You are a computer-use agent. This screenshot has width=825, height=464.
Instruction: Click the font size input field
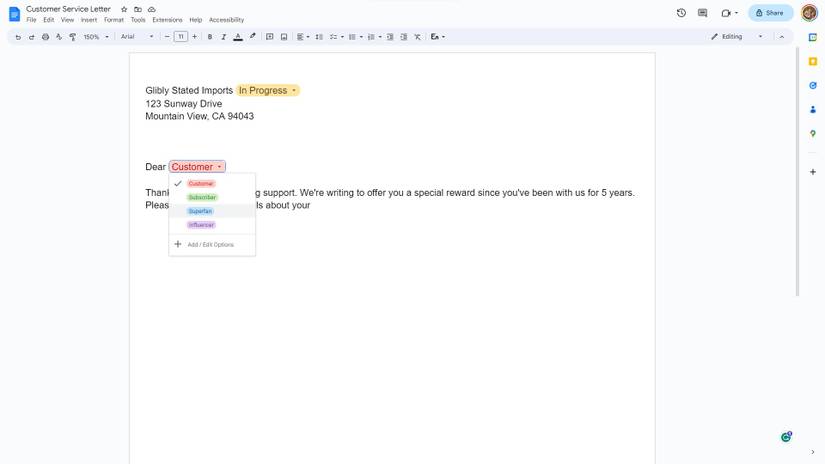(180, 37)
